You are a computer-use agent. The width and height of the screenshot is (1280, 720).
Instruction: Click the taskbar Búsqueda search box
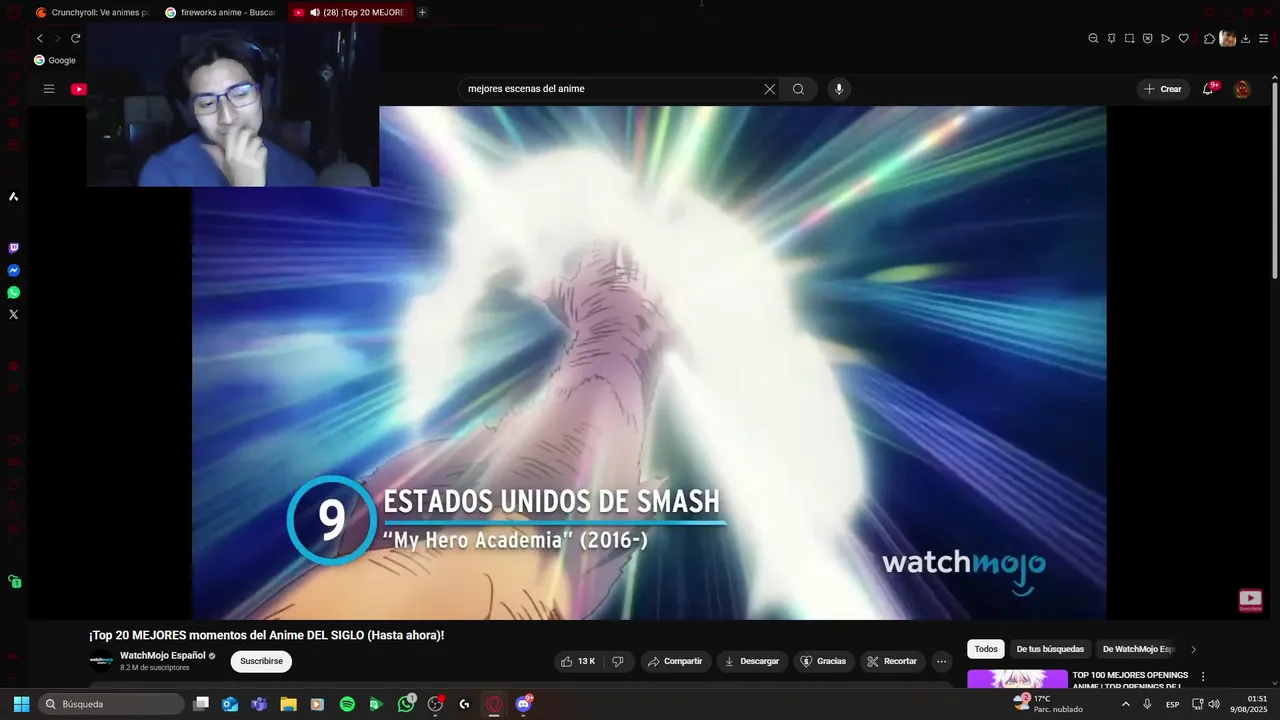pyautogui.click(x=111, y=704)
